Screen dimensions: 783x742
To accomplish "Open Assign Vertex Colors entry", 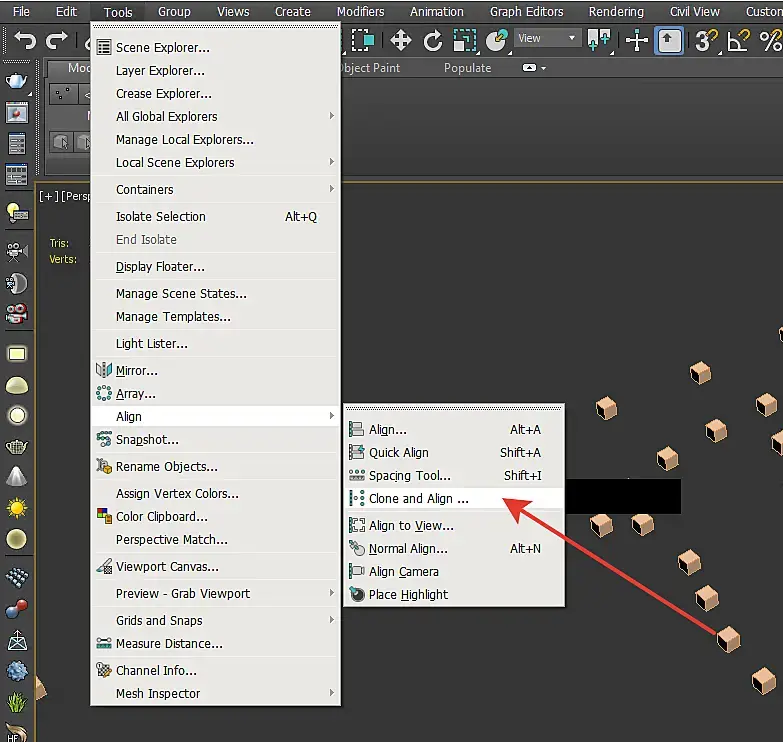I will (x=216, y=493).
